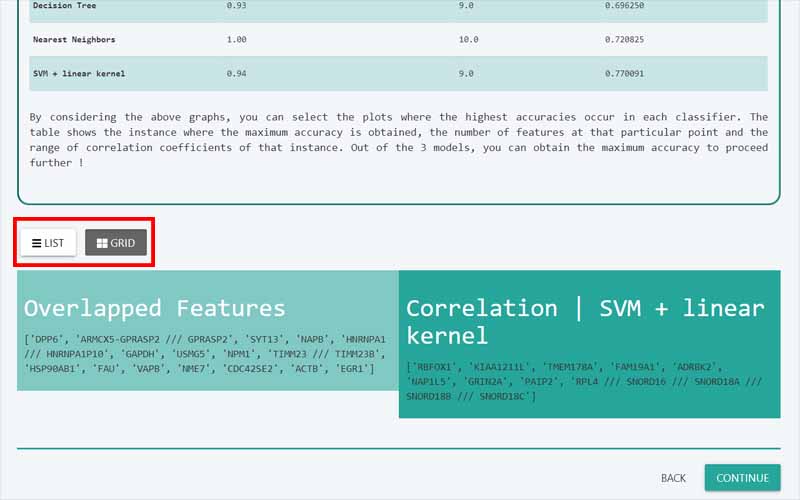
Task: Click the SVM + linear kernel table row label
Action: (79, 74)
